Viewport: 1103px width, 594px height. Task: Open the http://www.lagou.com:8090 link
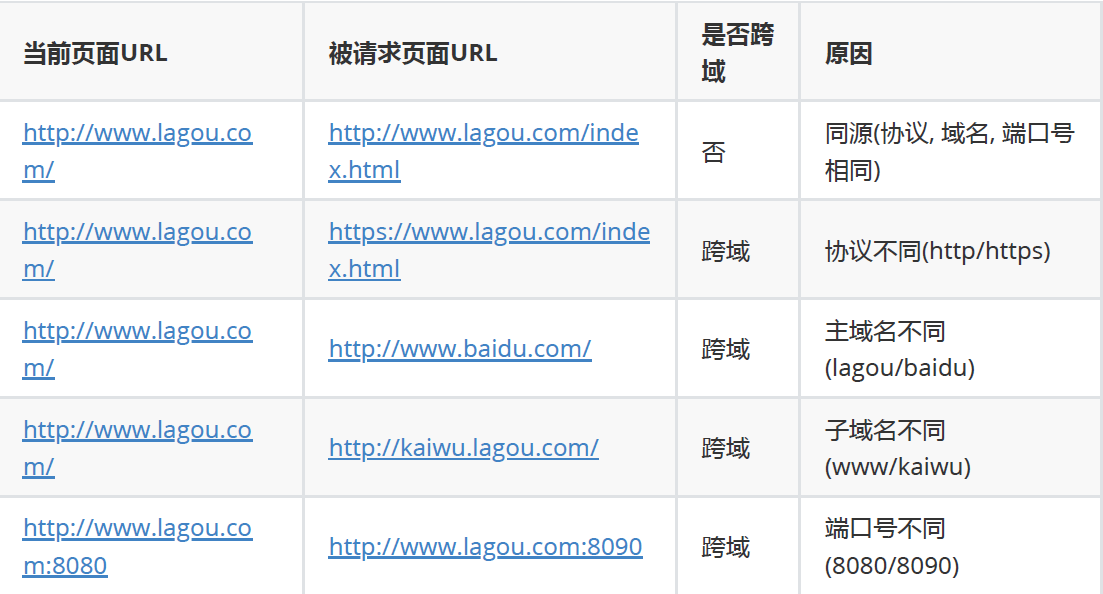[x=485, y=546]
